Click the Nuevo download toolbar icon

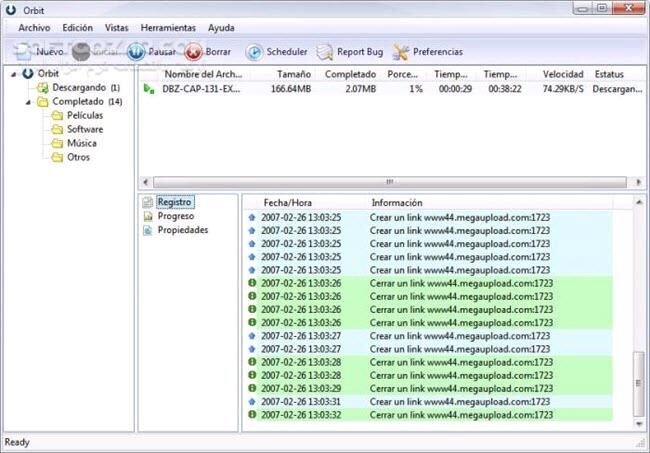coord(22,52)
